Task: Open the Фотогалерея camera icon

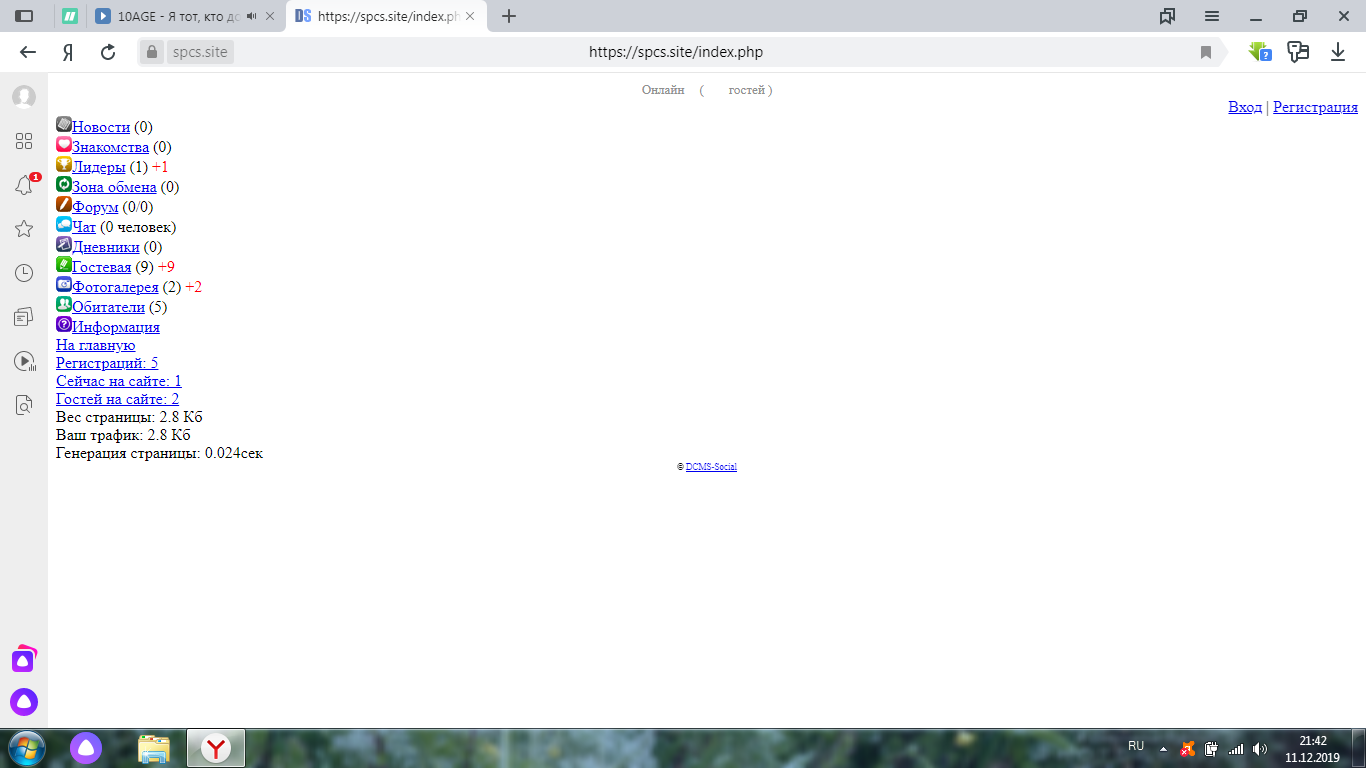Action: 64,285
